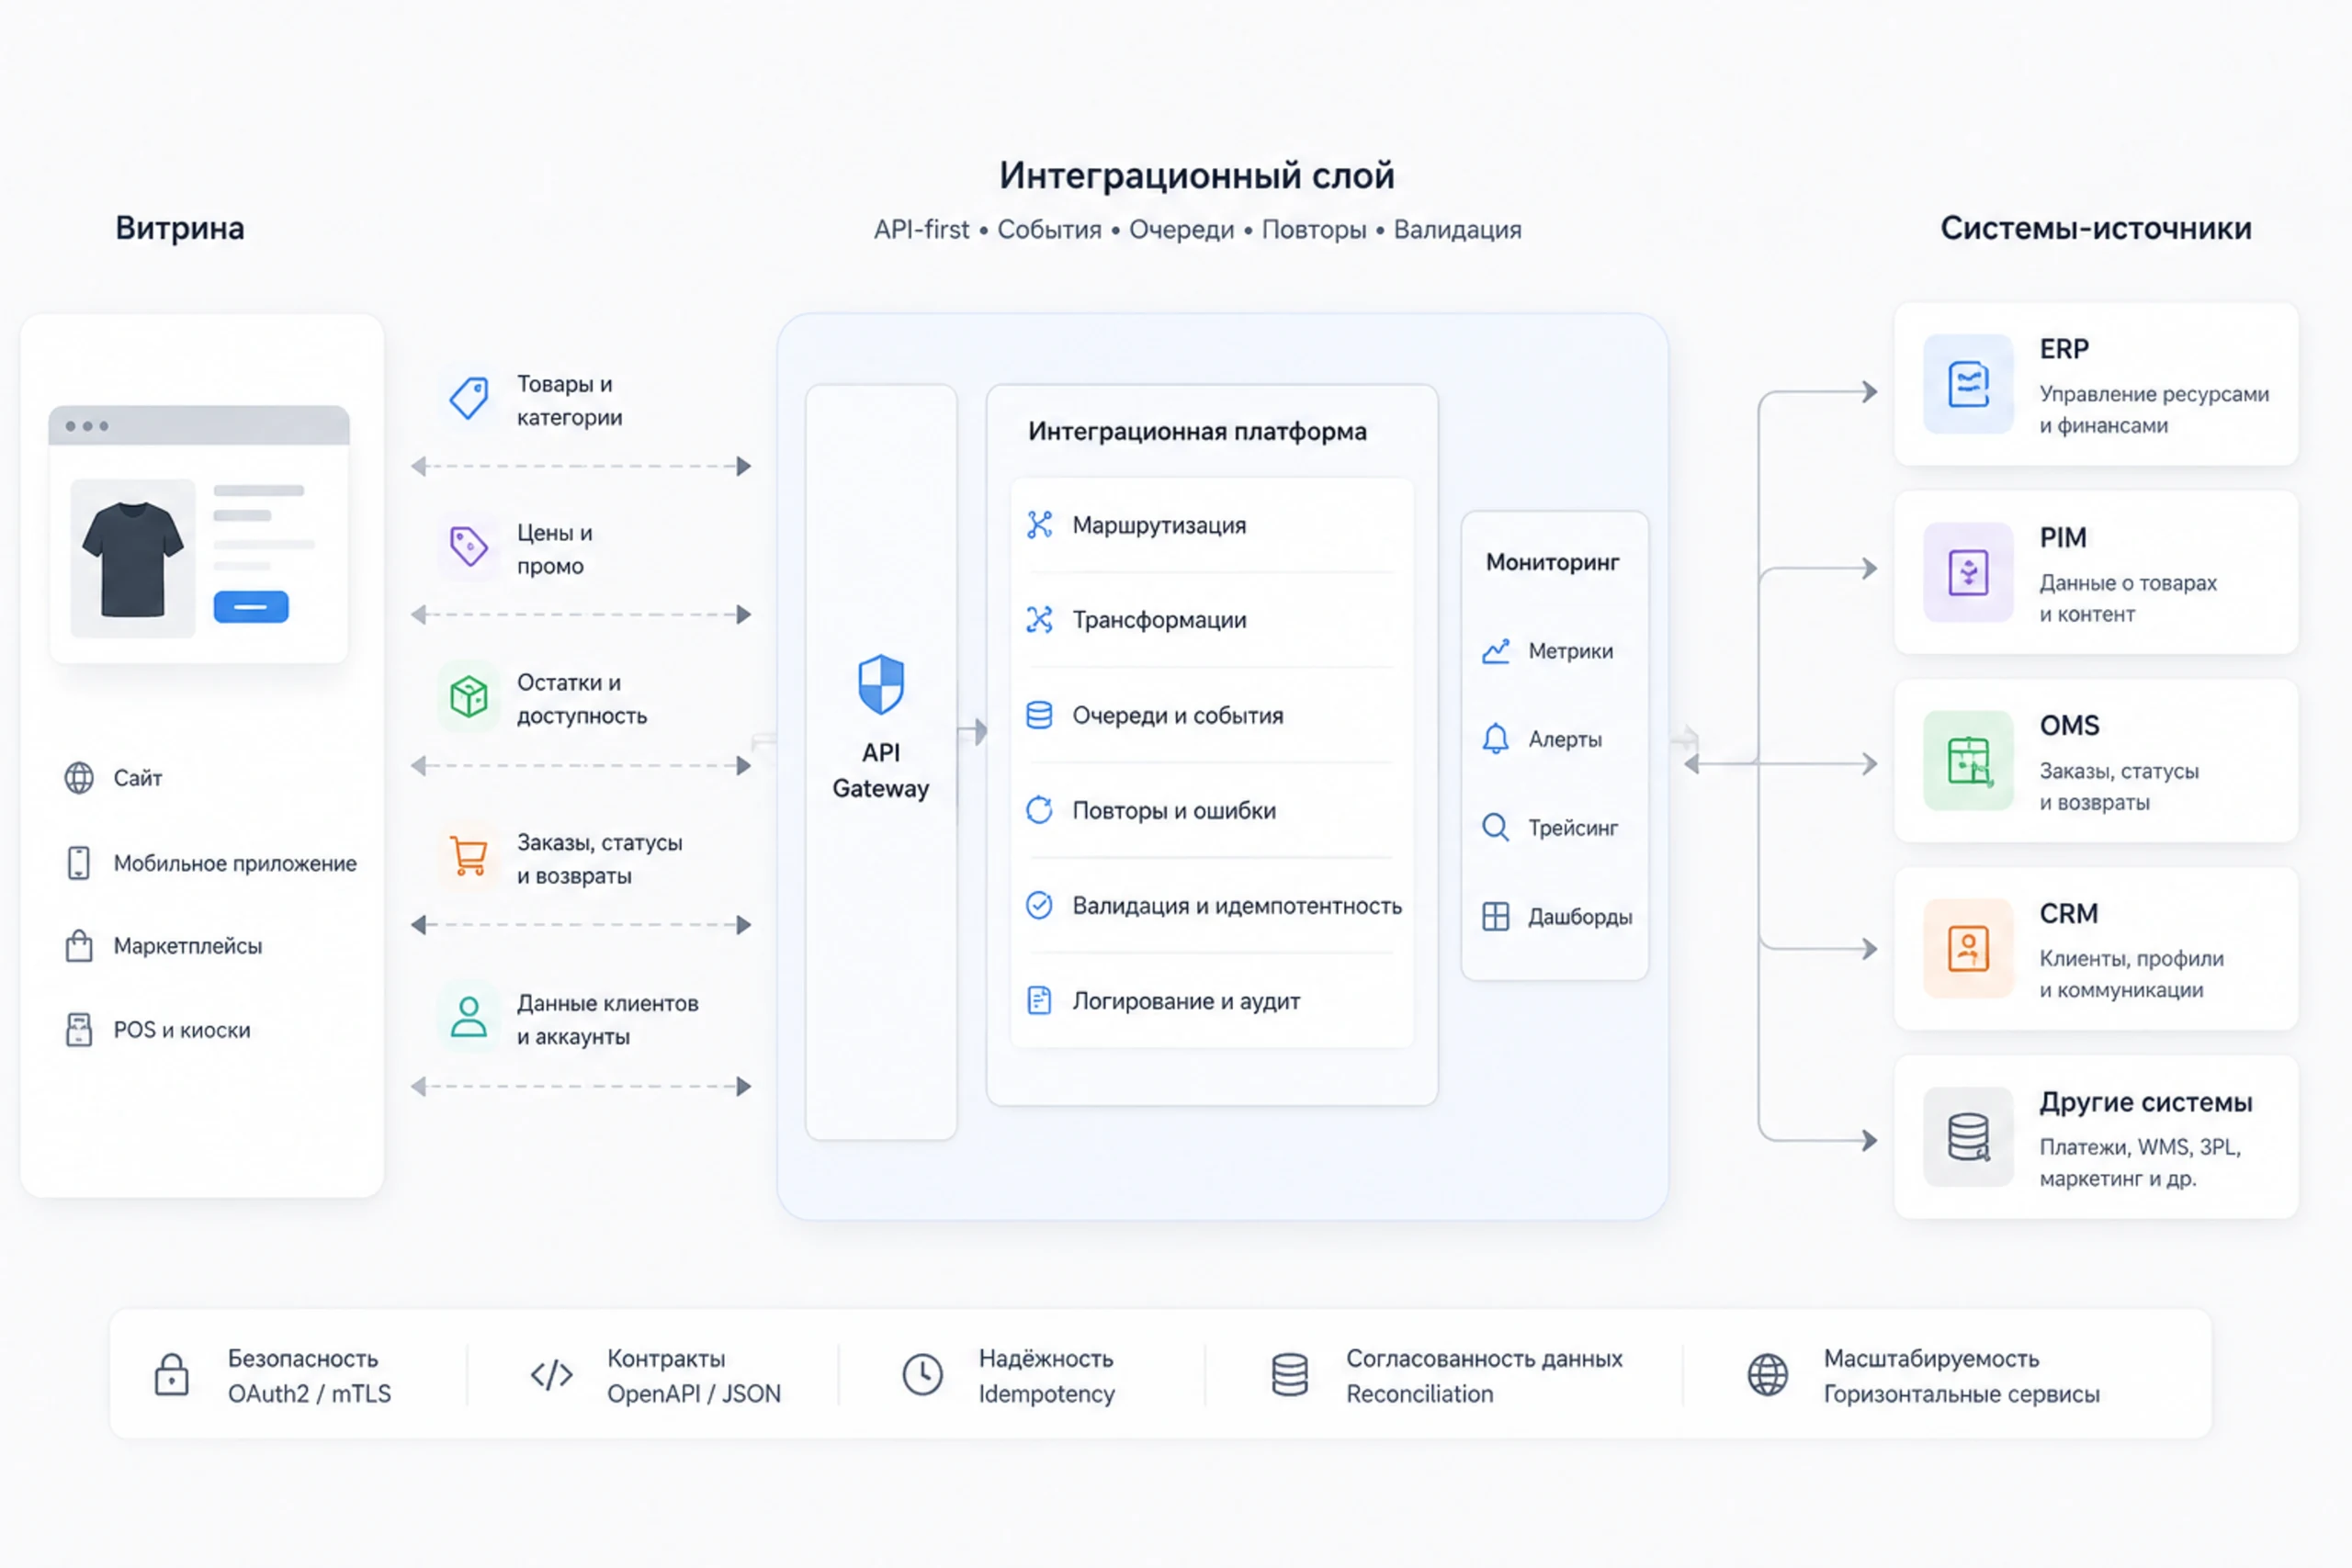
Task: Select the Маркетплейсы channel entry
Action: (164, 946)
